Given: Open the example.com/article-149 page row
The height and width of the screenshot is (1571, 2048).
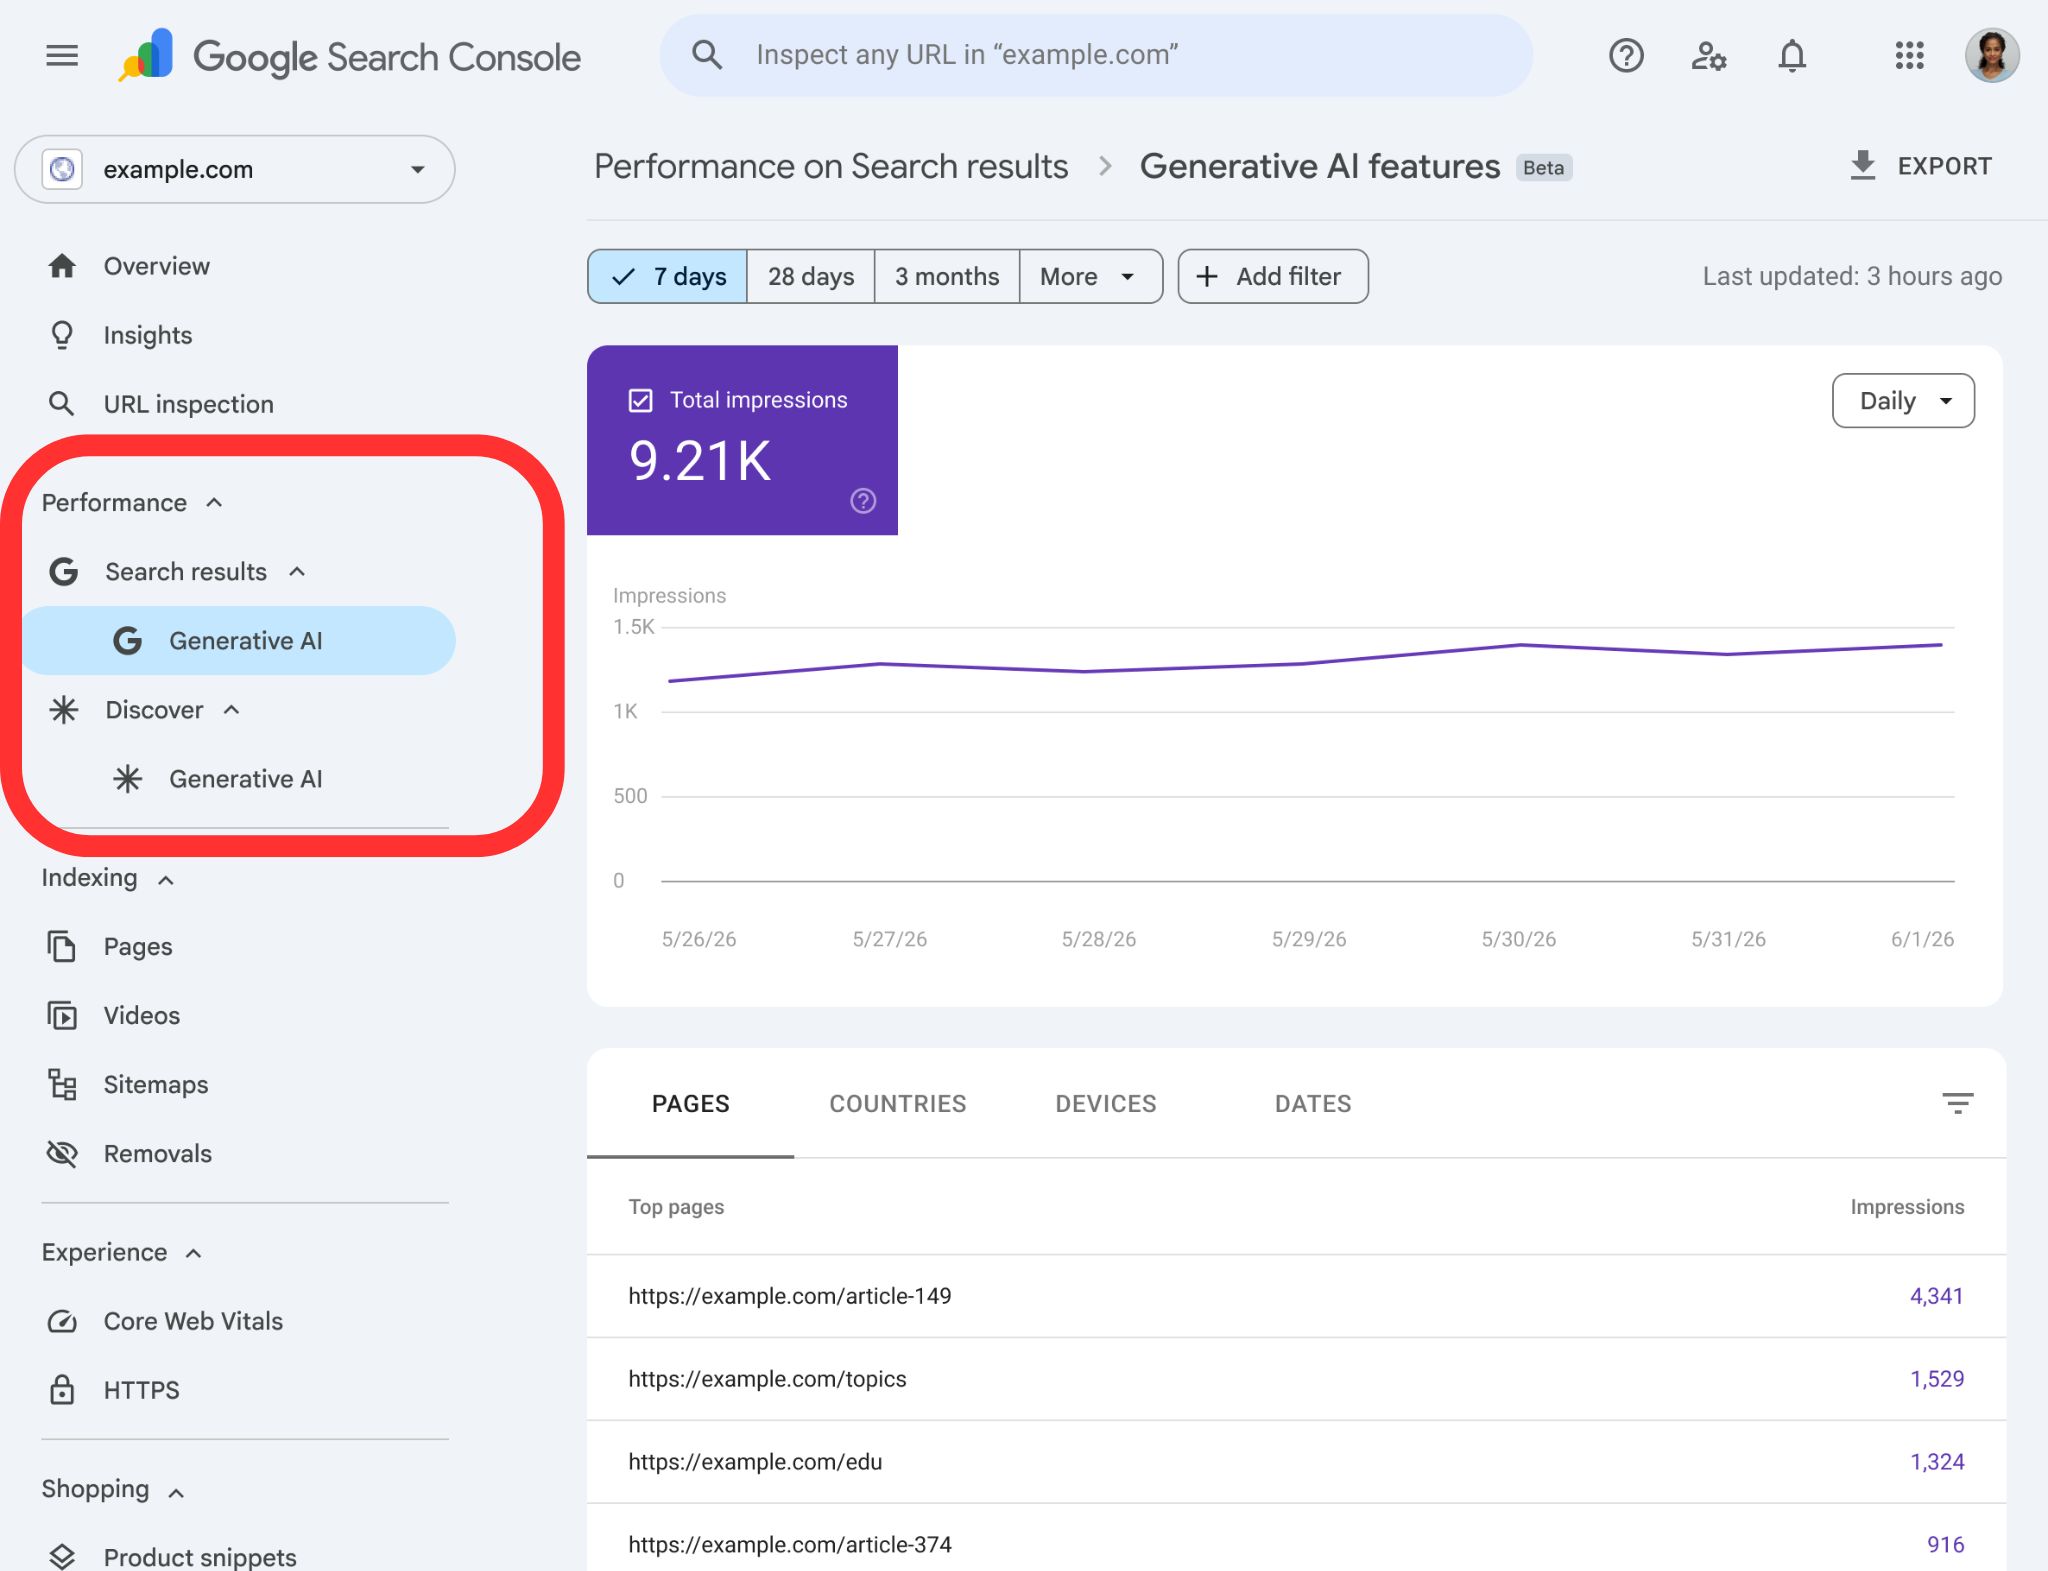Looking at the screenshot, I should tap(1297, 1296).
